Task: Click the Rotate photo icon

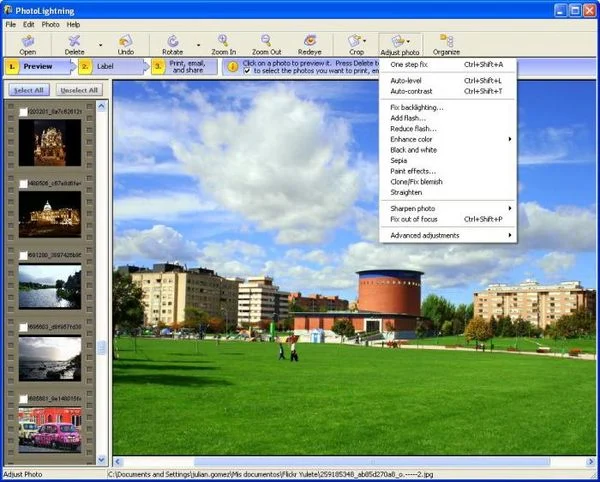Action: pos(173,41)
